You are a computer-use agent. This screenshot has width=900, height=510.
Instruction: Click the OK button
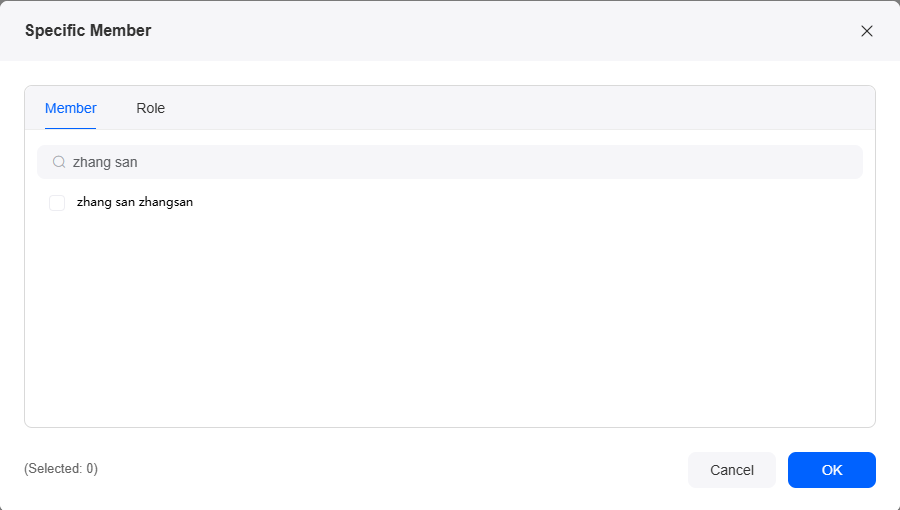(832, 470)
